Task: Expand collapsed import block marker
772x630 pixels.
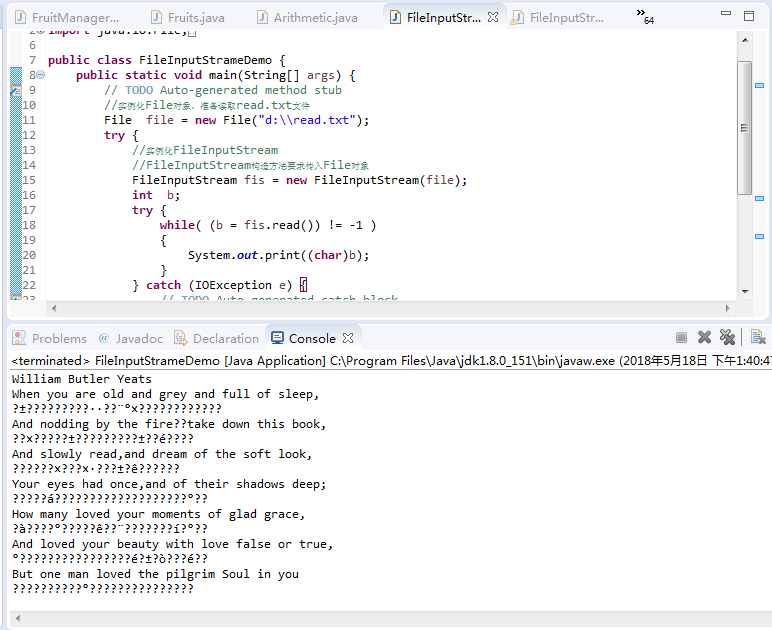Action: pyautogui.click(x=41, y=32)
